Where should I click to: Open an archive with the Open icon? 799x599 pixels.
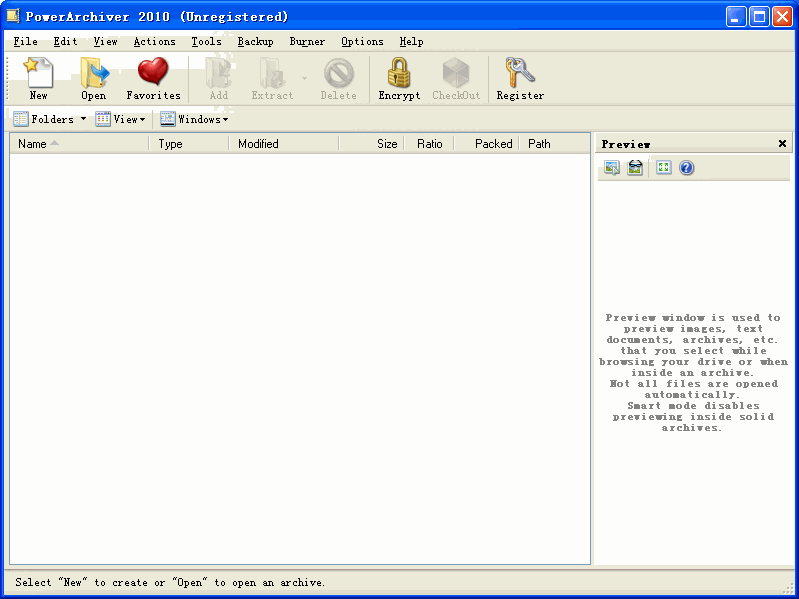tap(94, 78)
